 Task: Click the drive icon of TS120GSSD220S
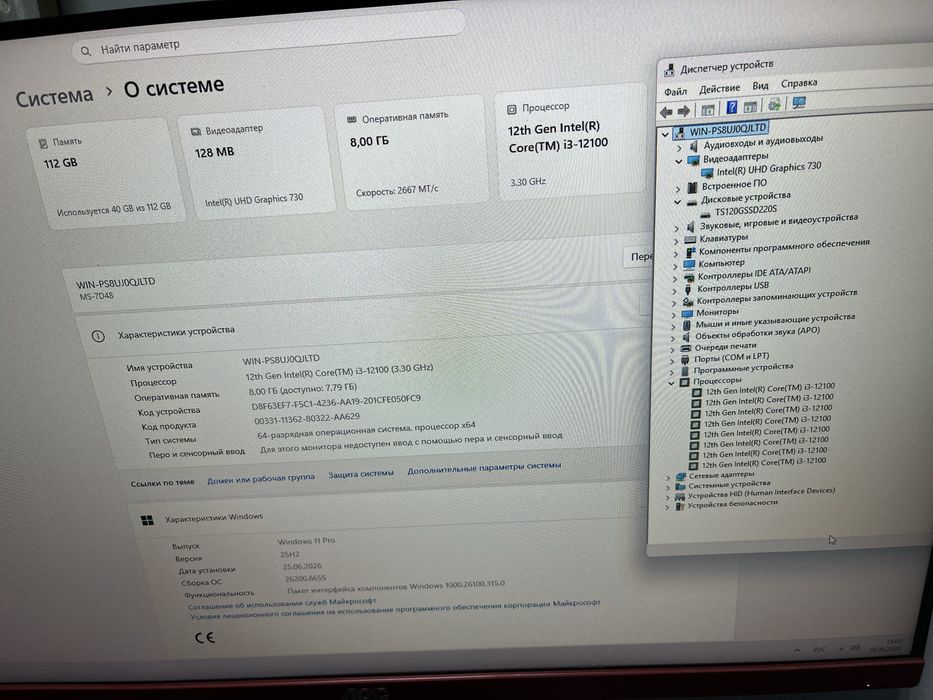tap(706, 214)
